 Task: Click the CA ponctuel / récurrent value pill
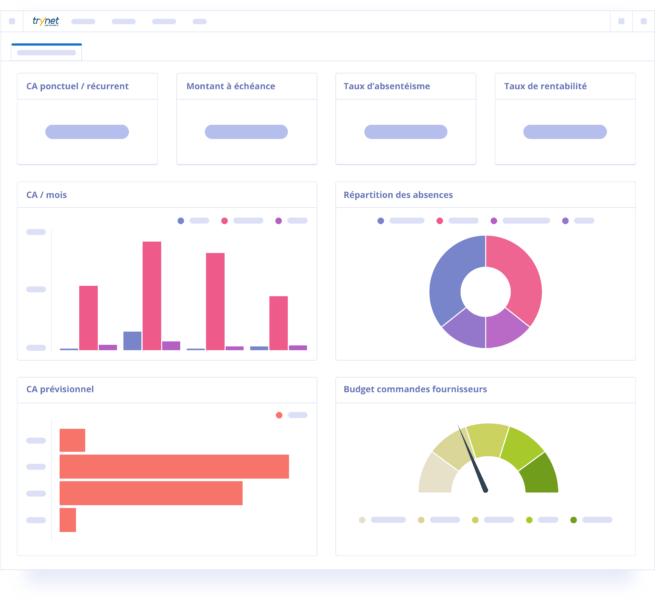point(87,132)
